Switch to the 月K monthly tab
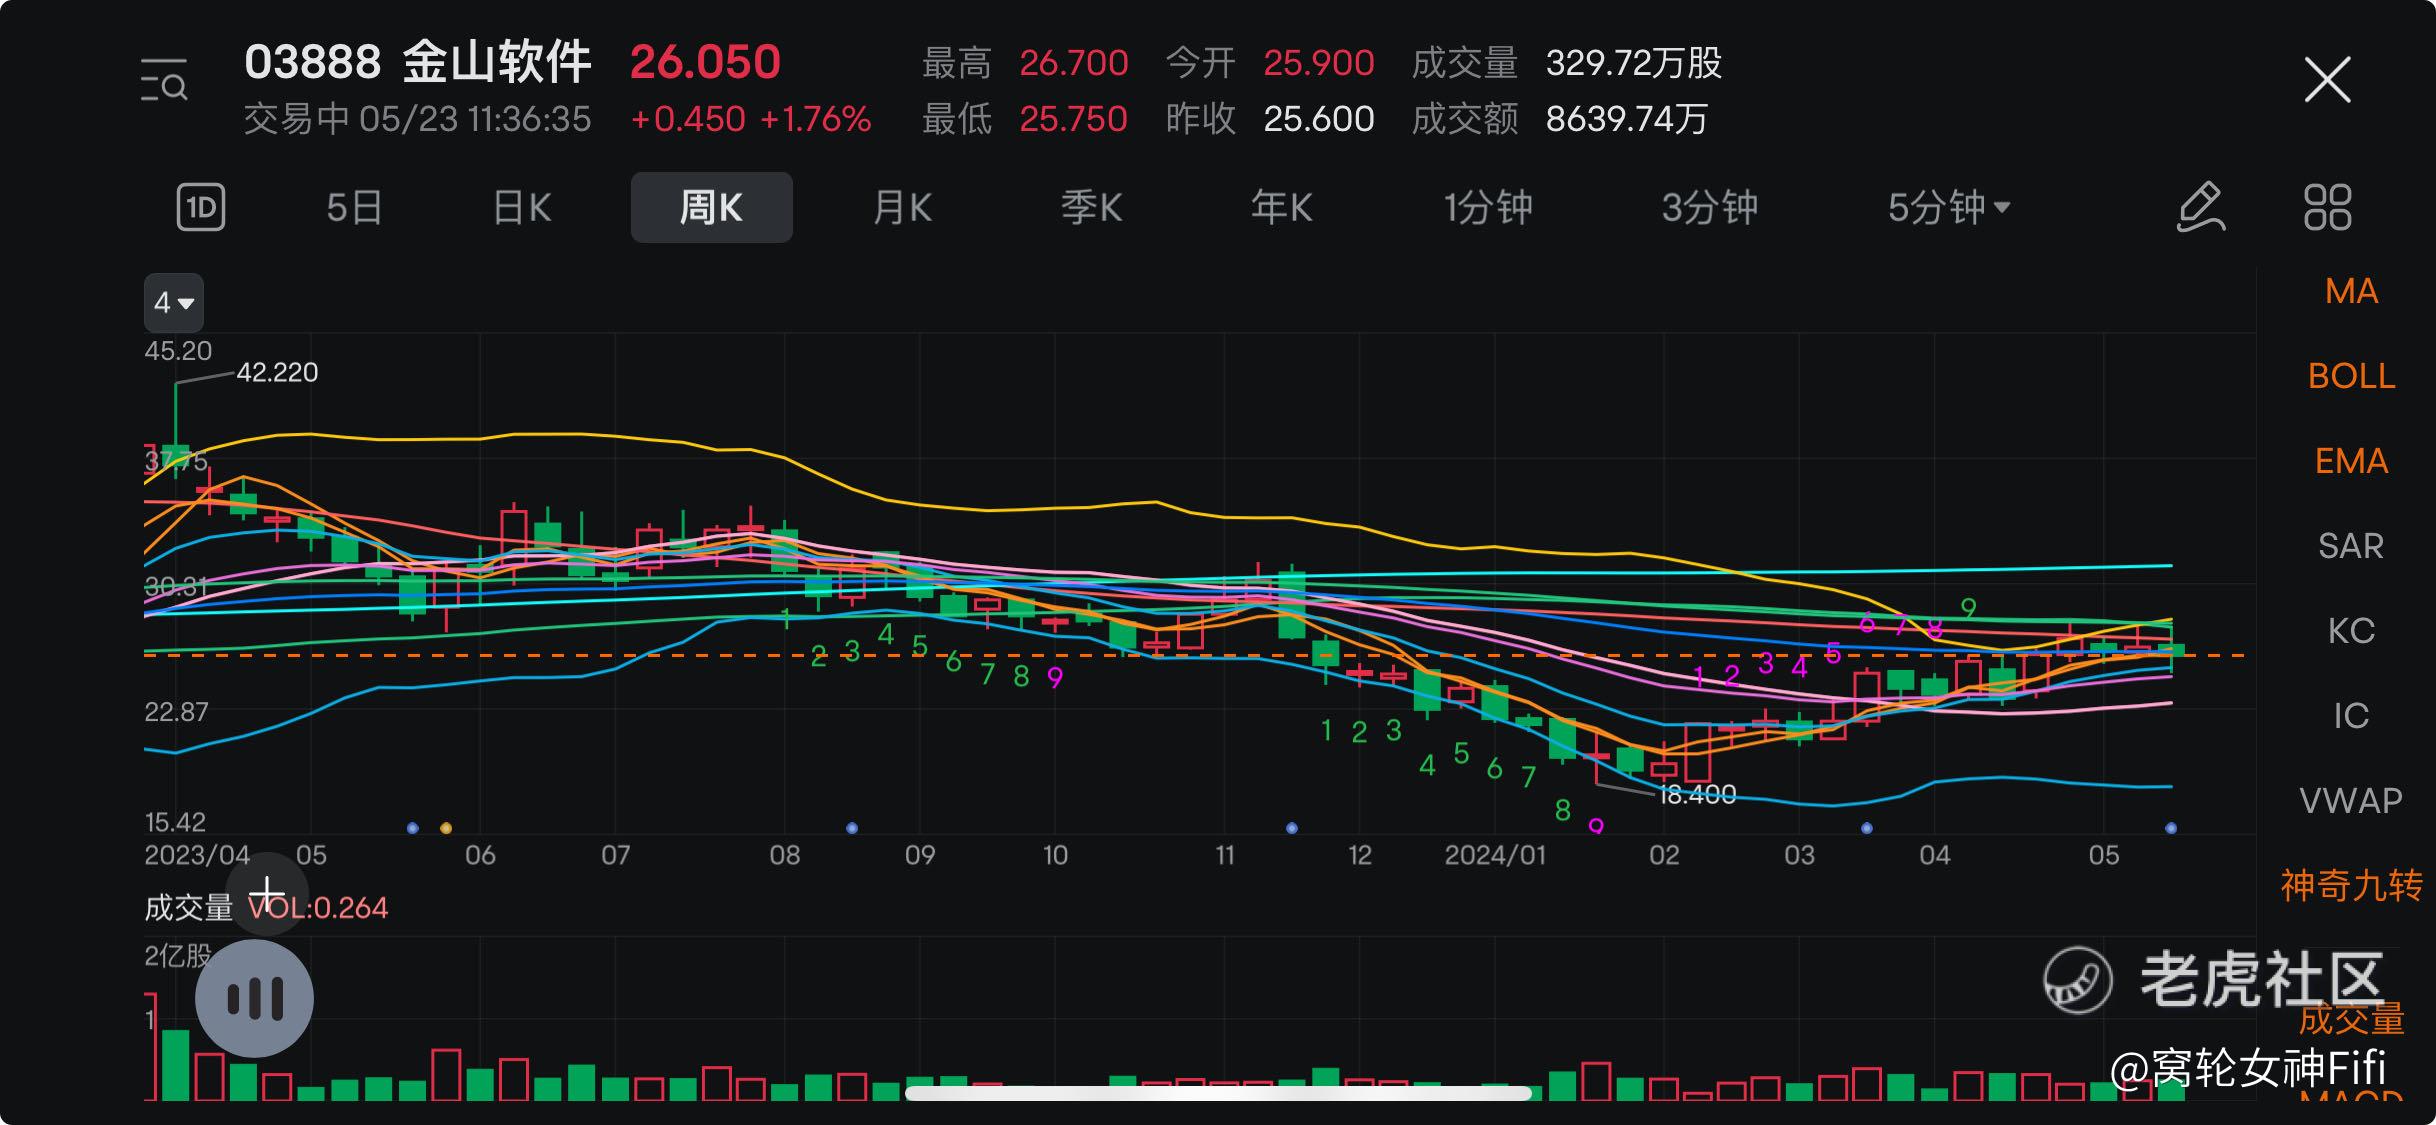Viewport: 2436px width, 1125px height. (x=902, y=207)
